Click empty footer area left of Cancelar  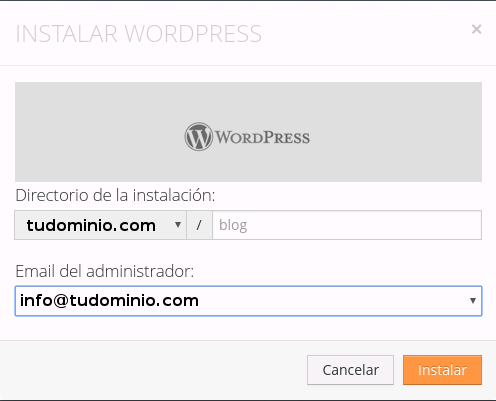click(x=153, y=370)
